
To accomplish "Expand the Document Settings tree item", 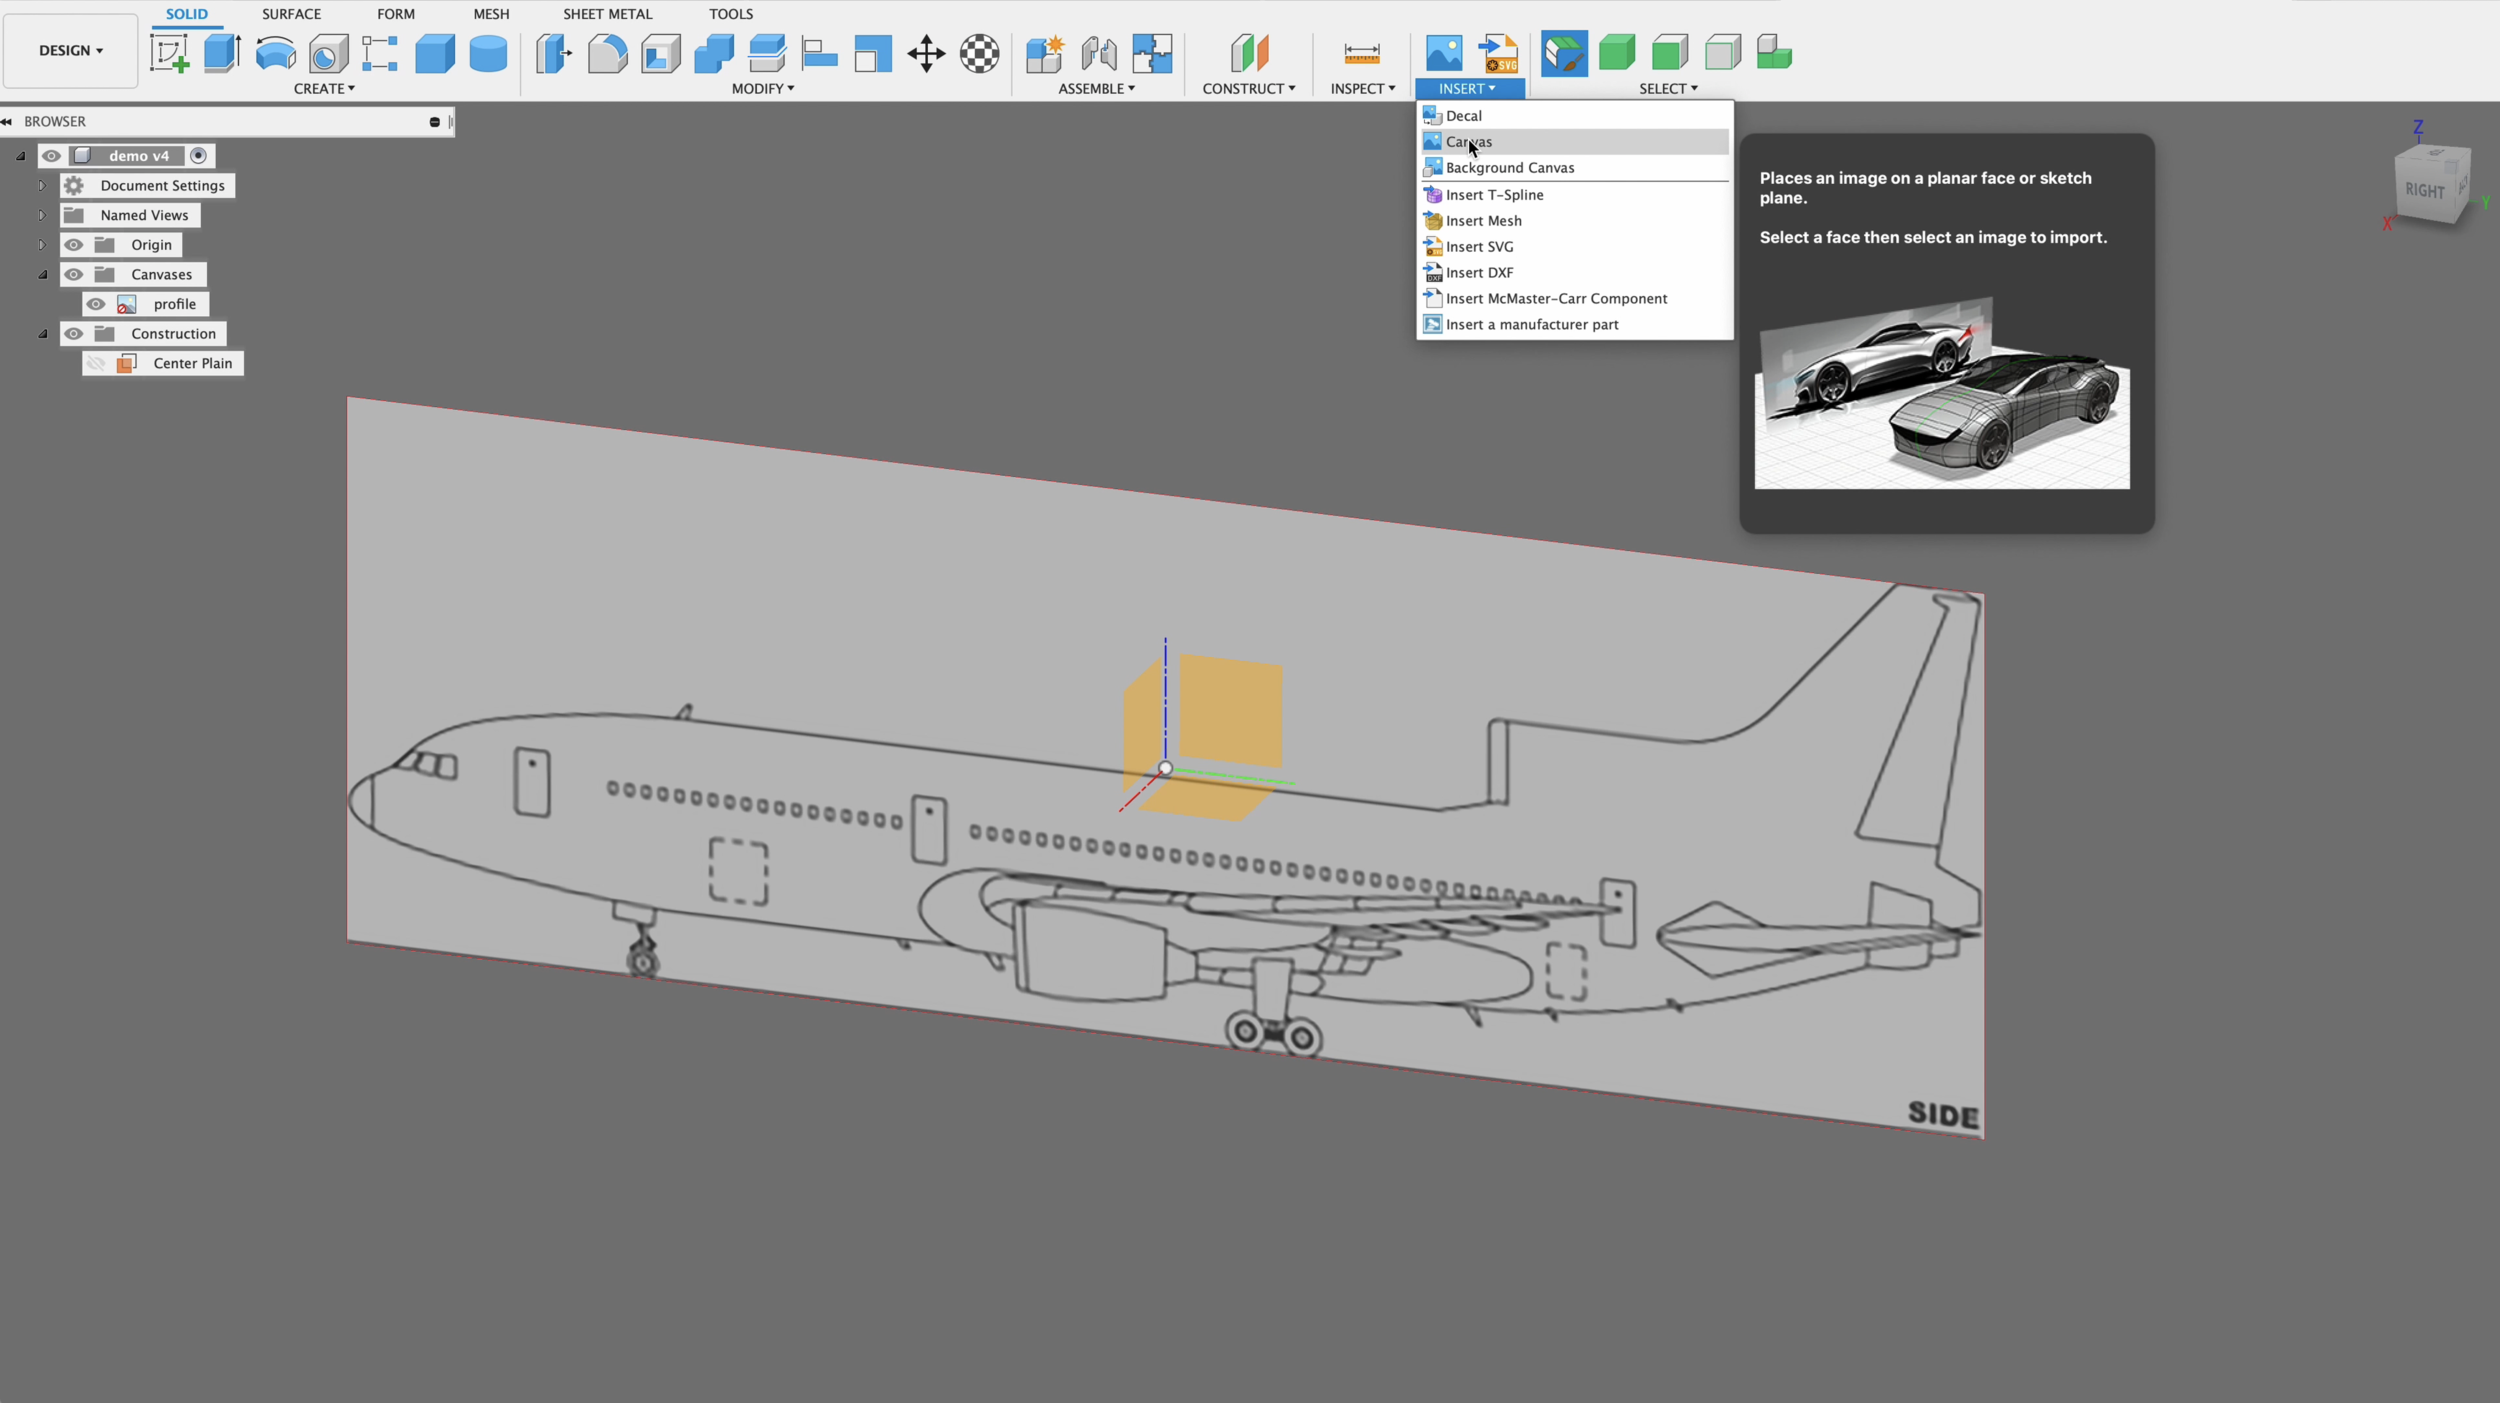I will point(42,185).
